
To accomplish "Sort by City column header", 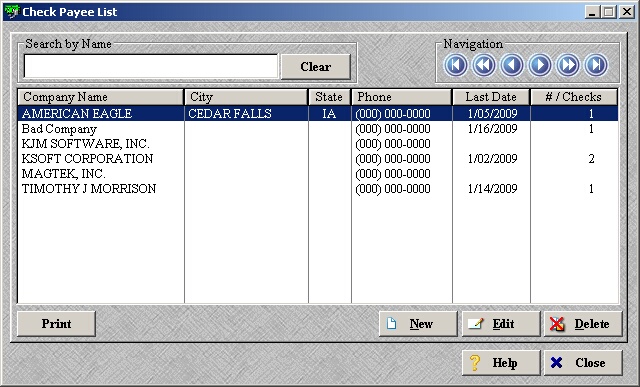I will pos(246,97).
